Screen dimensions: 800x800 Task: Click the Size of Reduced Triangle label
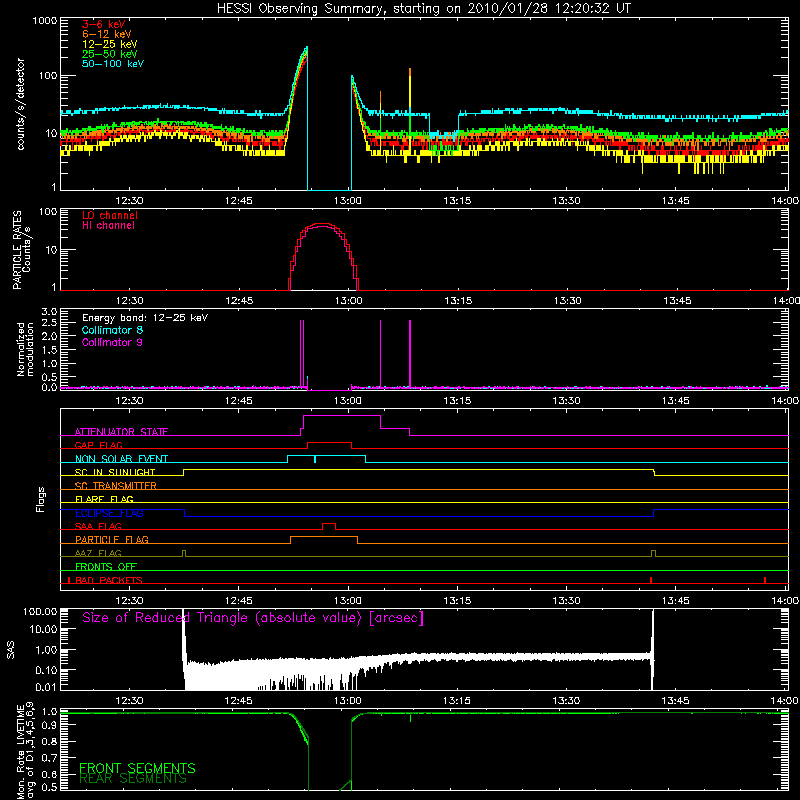[x=253, y=618]
